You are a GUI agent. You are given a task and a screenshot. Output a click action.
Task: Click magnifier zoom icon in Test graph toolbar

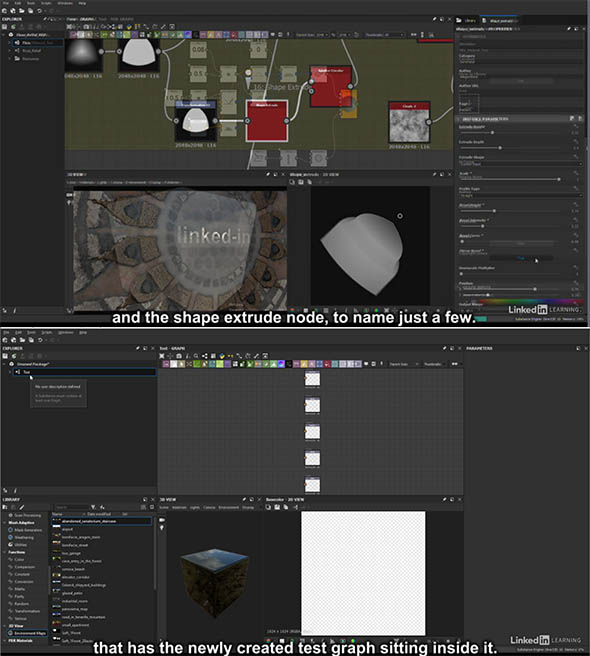(196, 356)
